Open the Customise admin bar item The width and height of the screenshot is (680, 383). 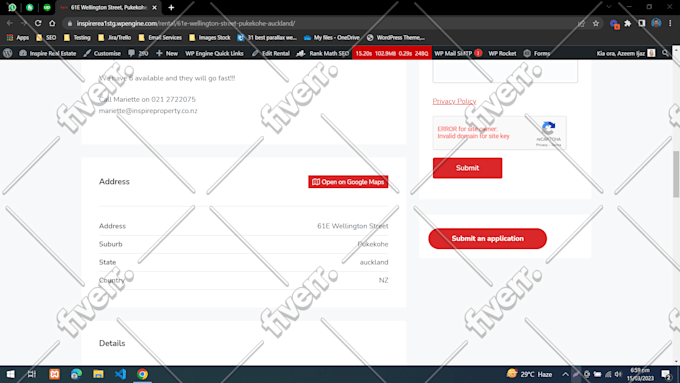(102, 53)
